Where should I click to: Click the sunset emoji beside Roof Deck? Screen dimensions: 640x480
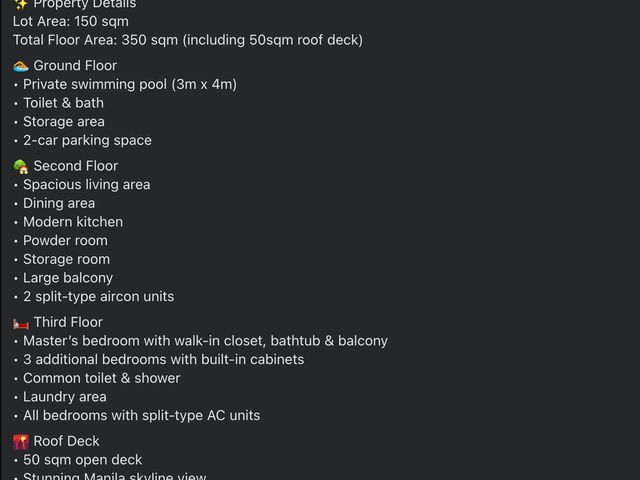20,441
